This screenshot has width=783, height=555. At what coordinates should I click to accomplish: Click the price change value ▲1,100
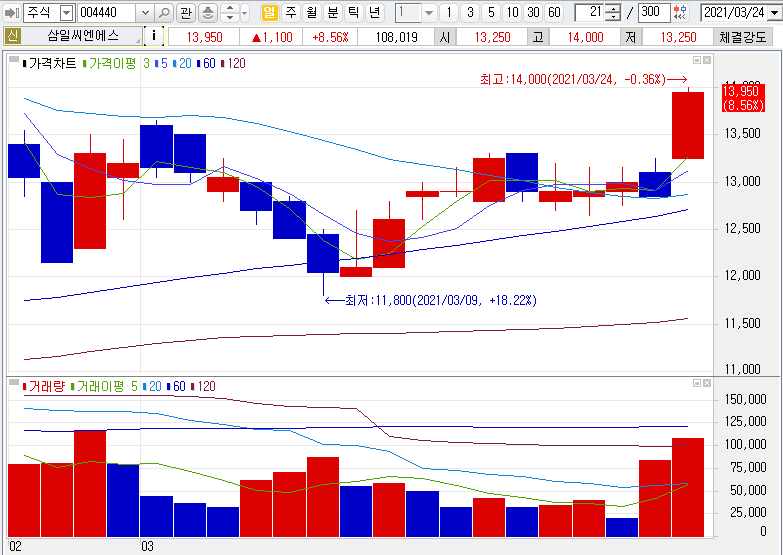pos(271,37)
